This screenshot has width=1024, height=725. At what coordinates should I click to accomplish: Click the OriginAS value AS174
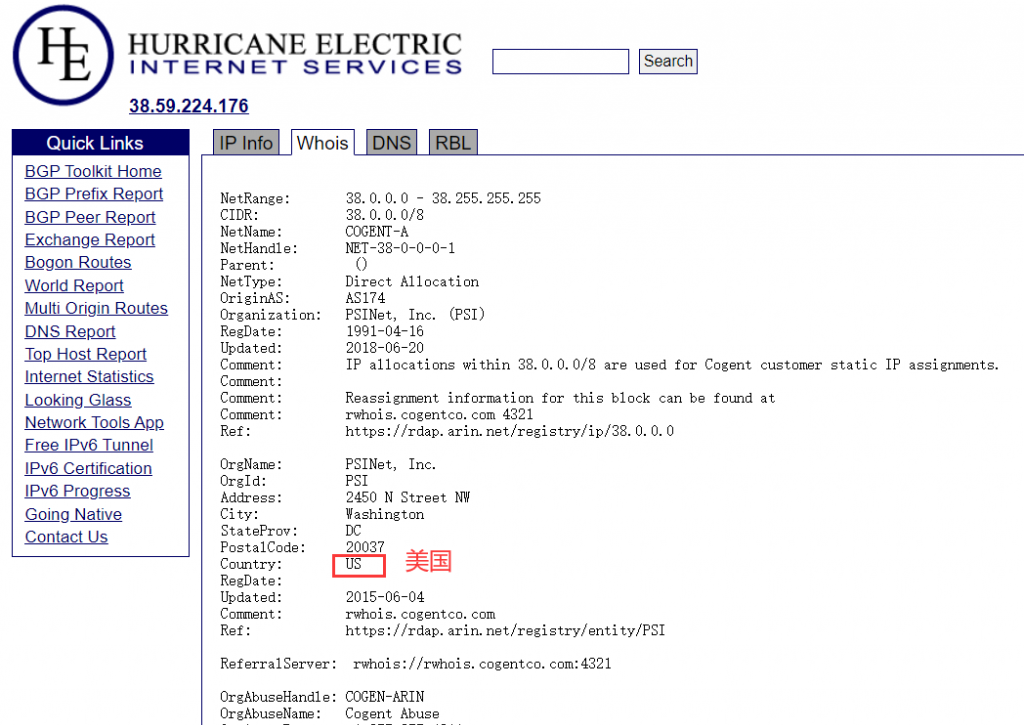click(365, 298)
